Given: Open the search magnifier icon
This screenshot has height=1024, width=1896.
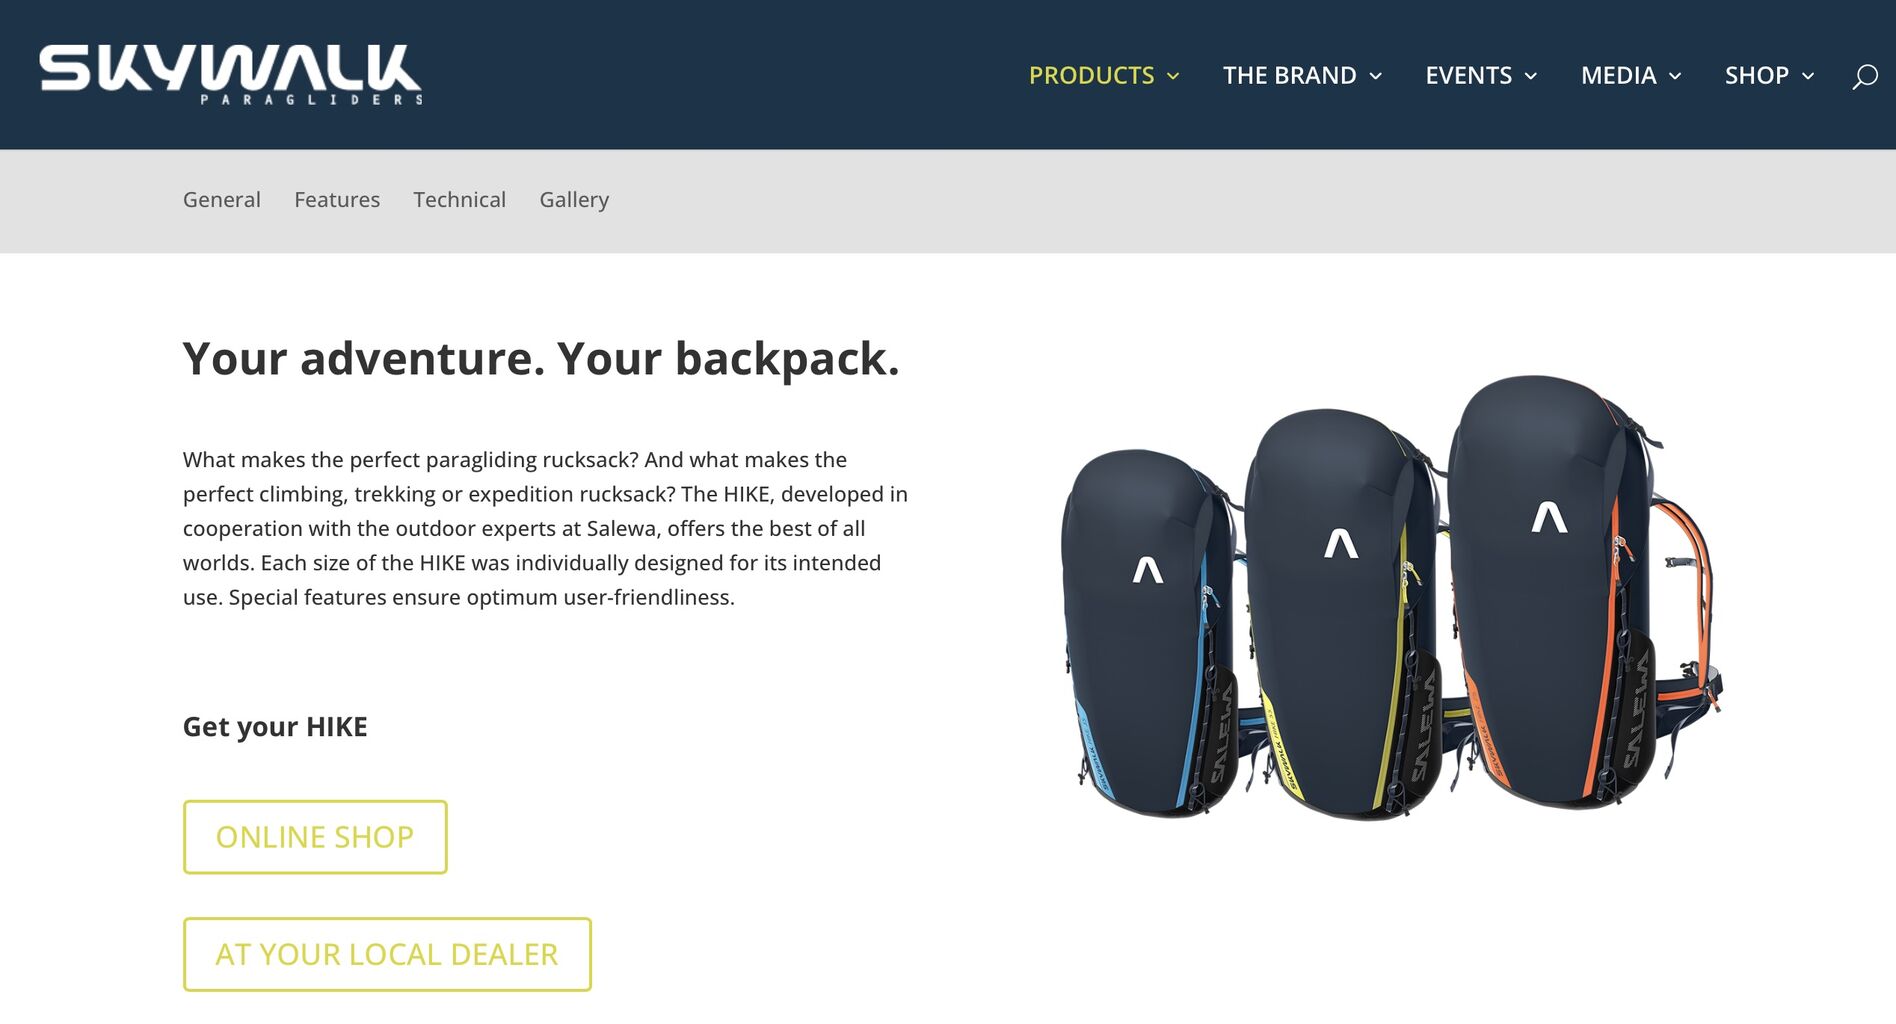Looking at the screenshot, I should point(1864,76).
